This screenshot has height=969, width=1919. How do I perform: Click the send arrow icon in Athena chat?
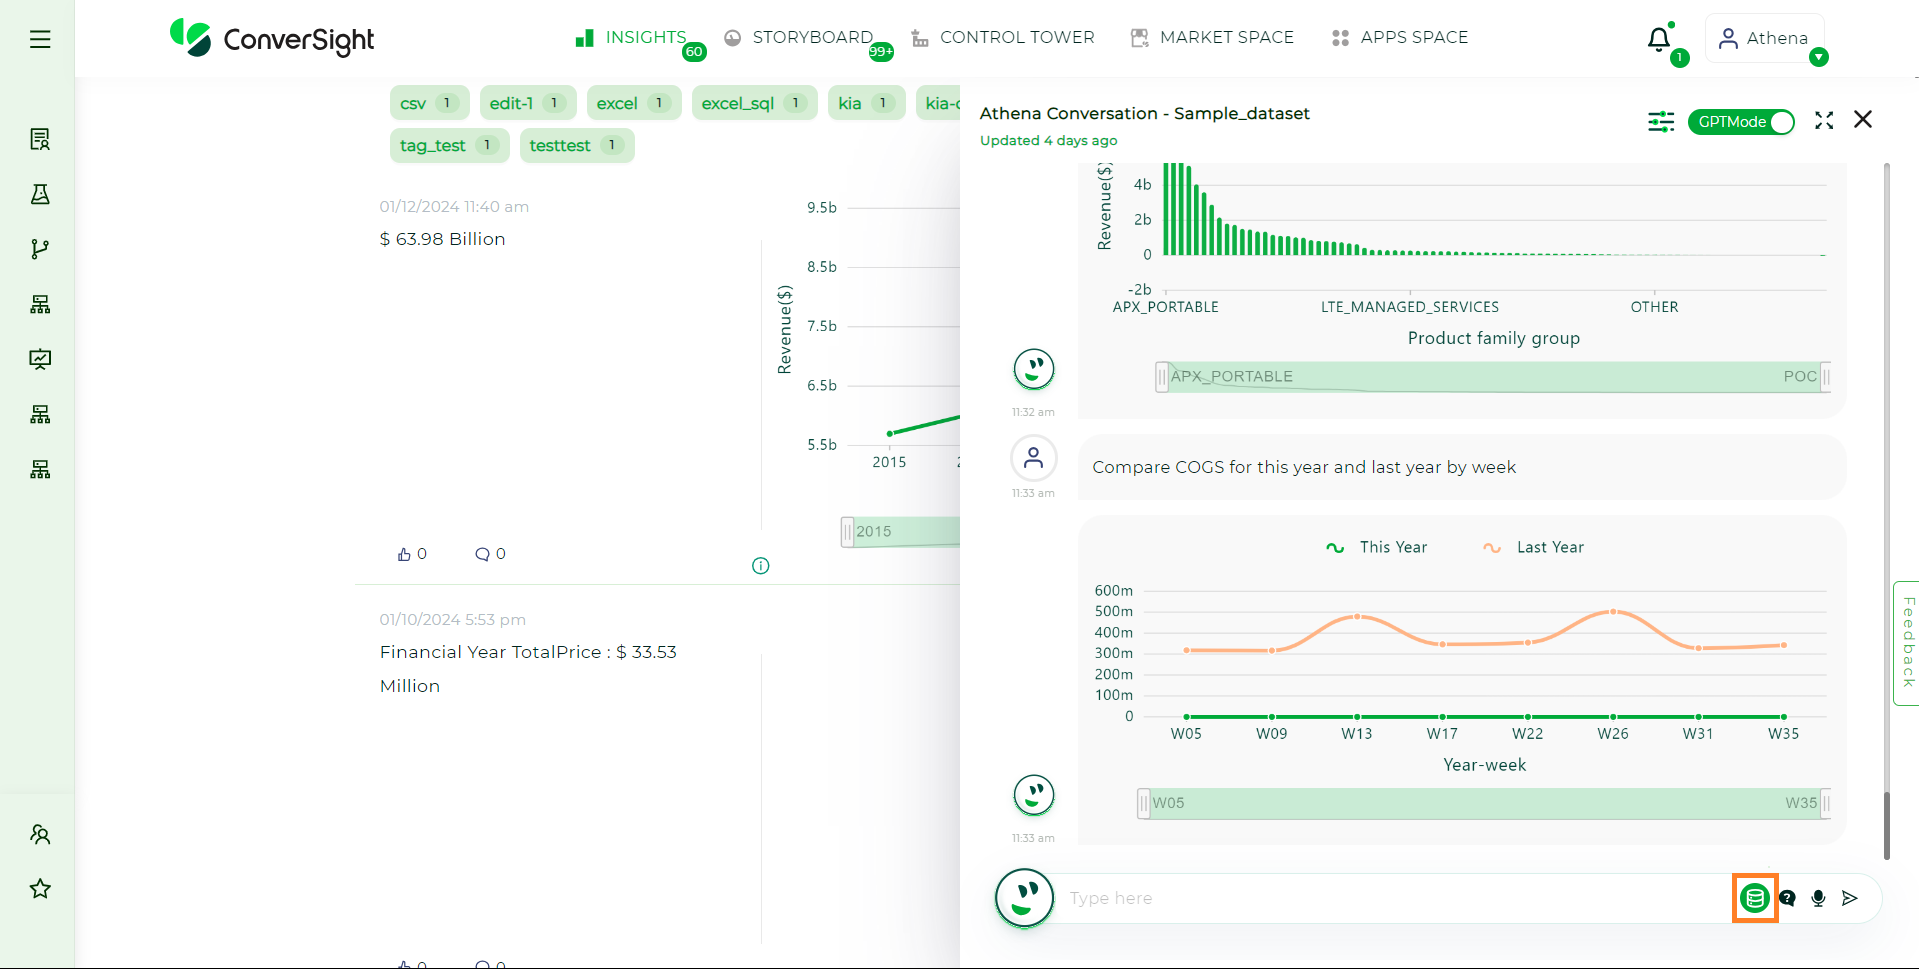pos(1850,898)
